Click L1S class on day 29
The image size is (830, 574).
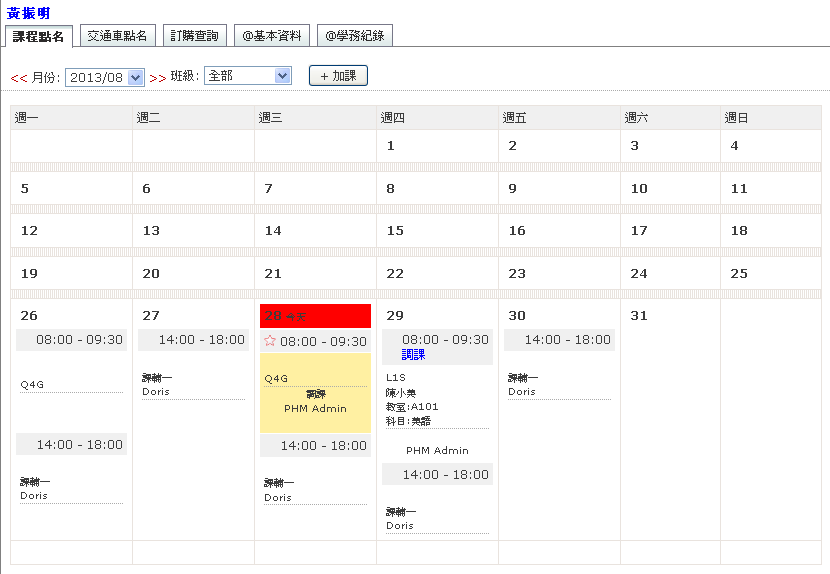(x=396, y=378)
